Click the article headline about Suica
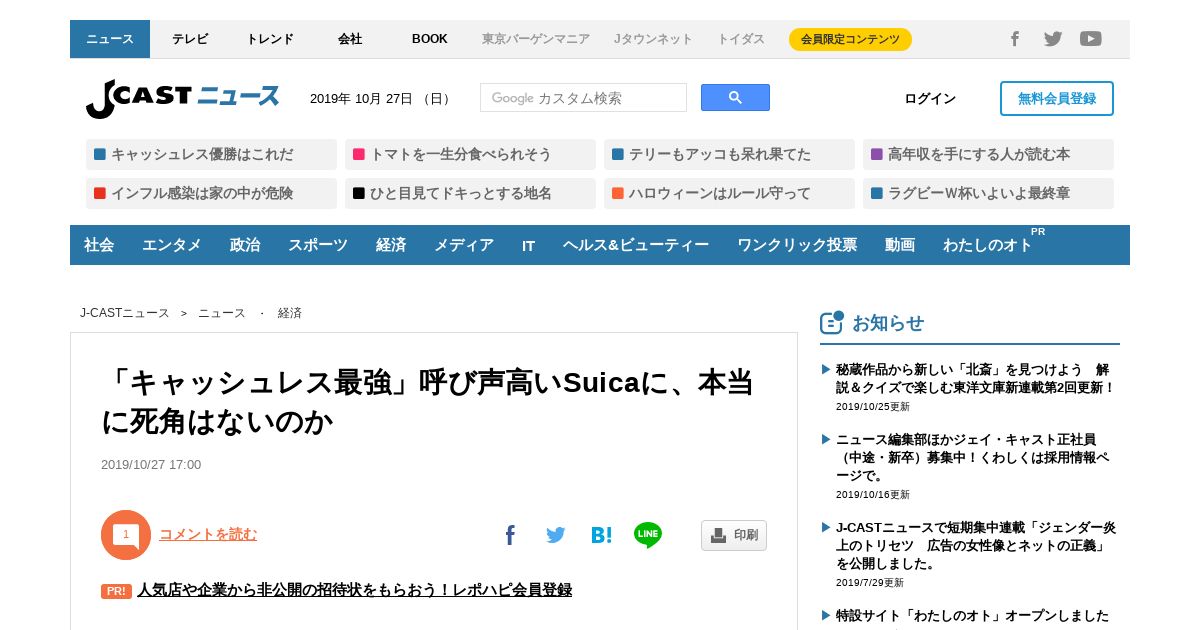Screen dimensions: 1200x630 (428, 402)
